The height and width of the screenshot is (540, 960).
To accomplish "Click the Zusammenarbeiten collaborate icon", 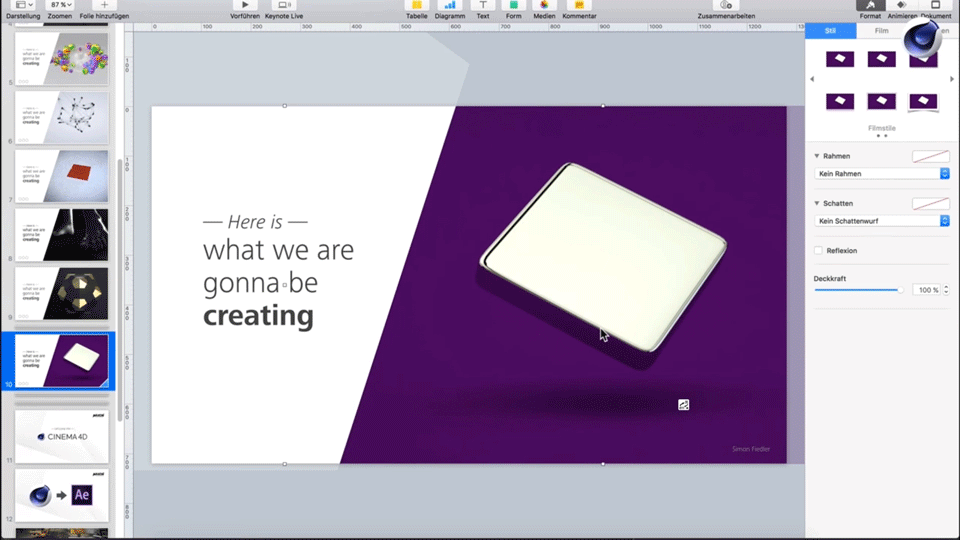I will (x=726, y=5).
